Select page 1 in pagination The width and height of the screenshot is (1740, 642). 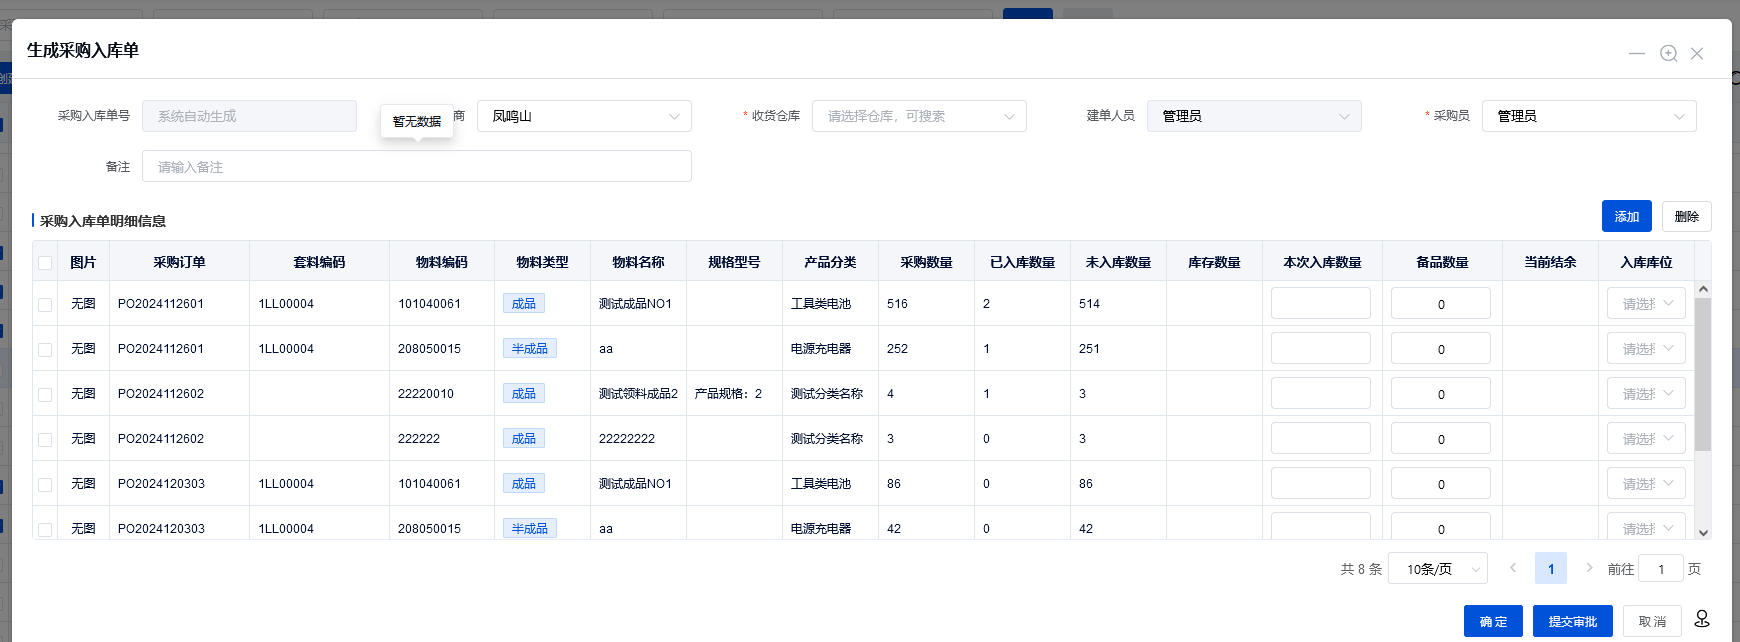1551,569
